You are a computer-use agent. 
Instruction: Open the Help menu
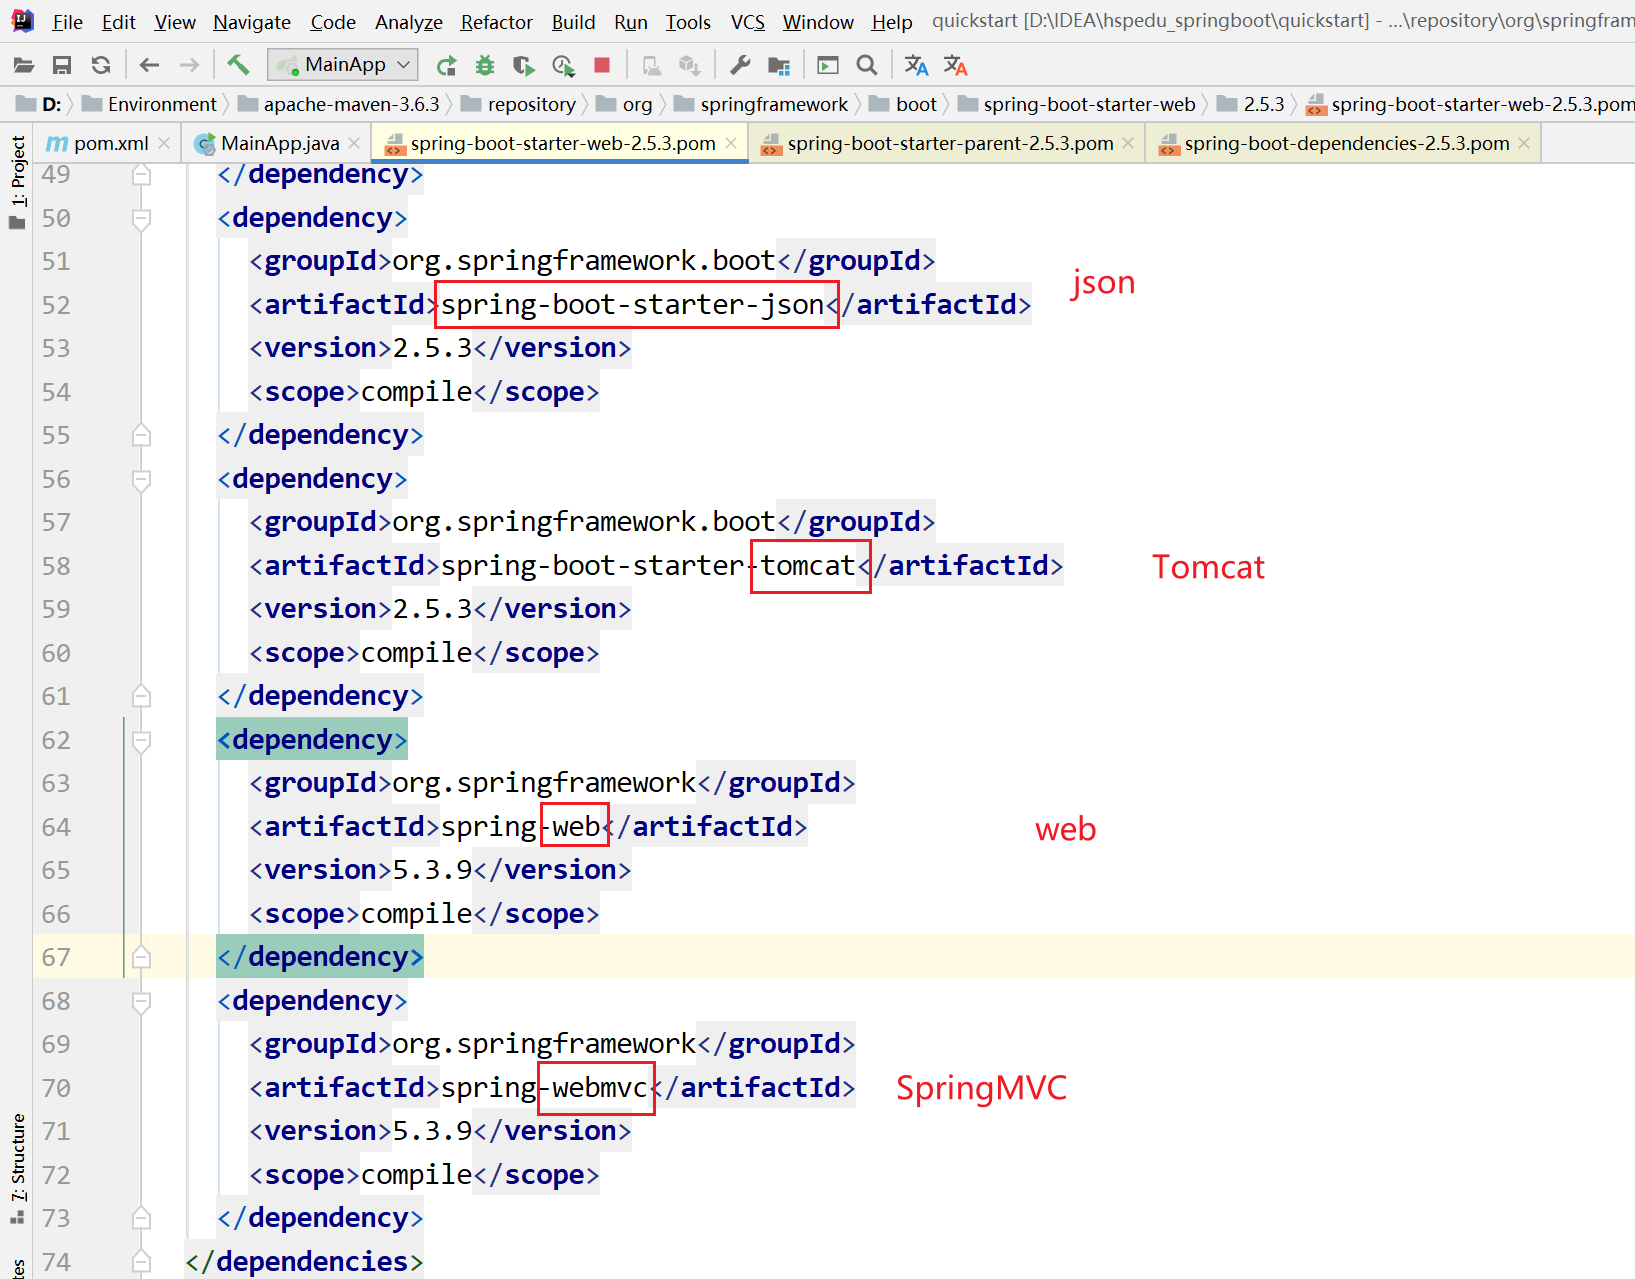point(892,22)
